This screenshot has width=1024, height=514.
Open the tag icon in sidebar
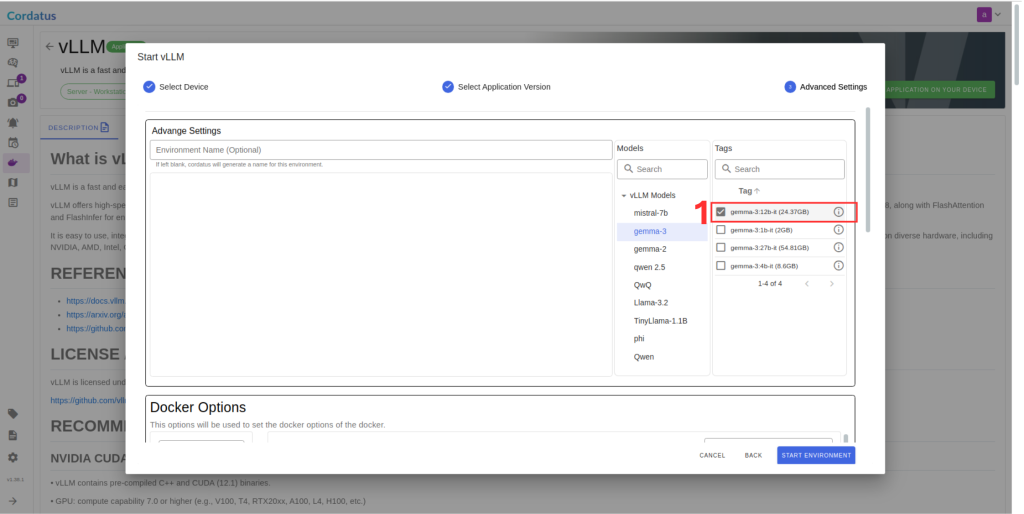[x=12, y=413]
